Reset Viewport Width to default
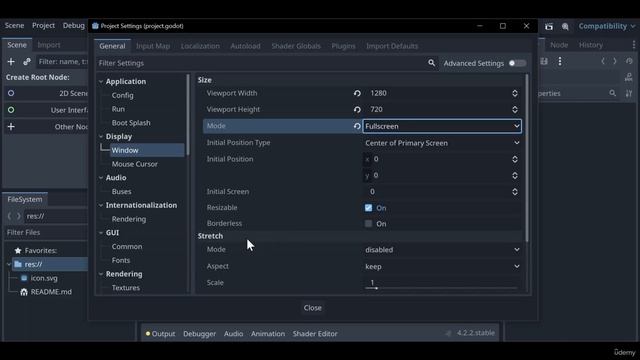The width and height of the screenshot is (640, 360). tap(357, 93)
